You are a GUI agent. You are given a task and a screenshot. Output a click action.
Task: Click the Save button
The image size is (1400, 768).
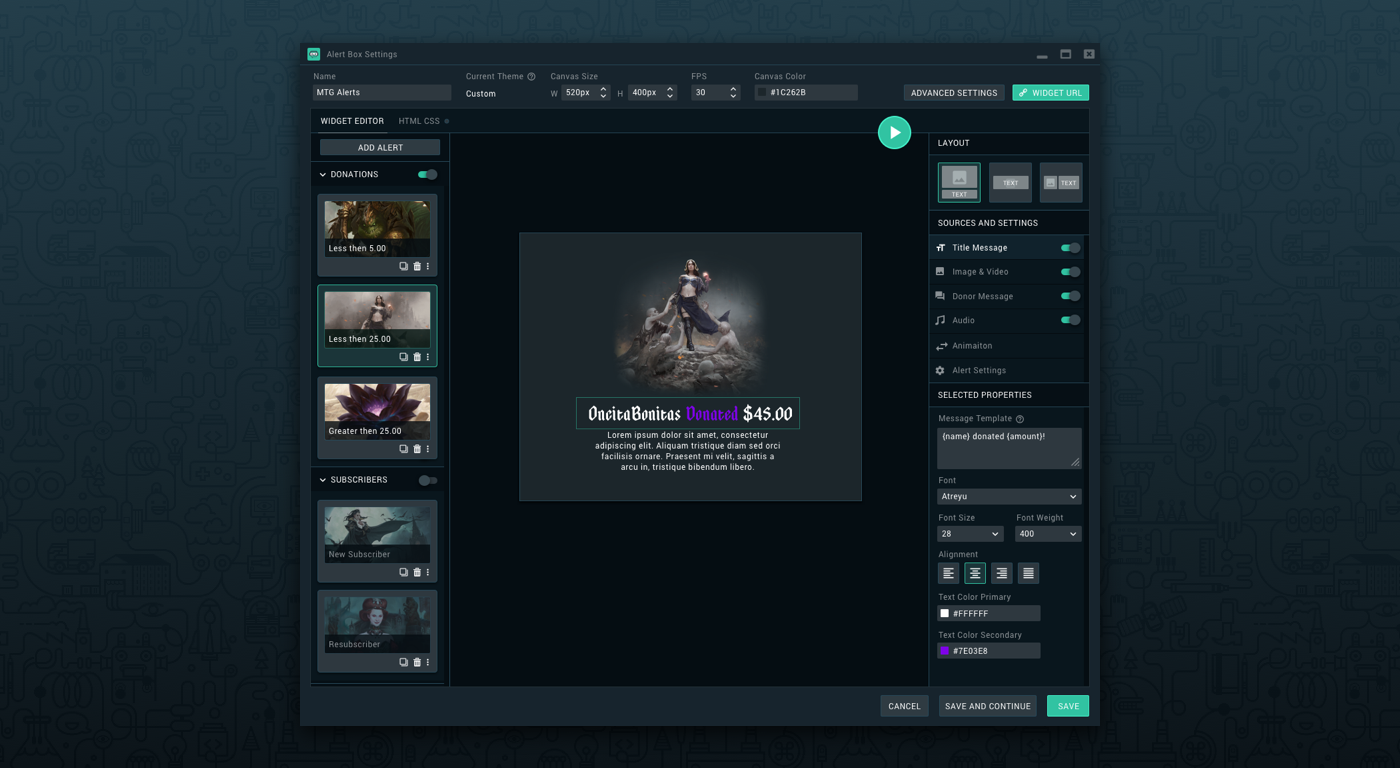click(1068, 706)
